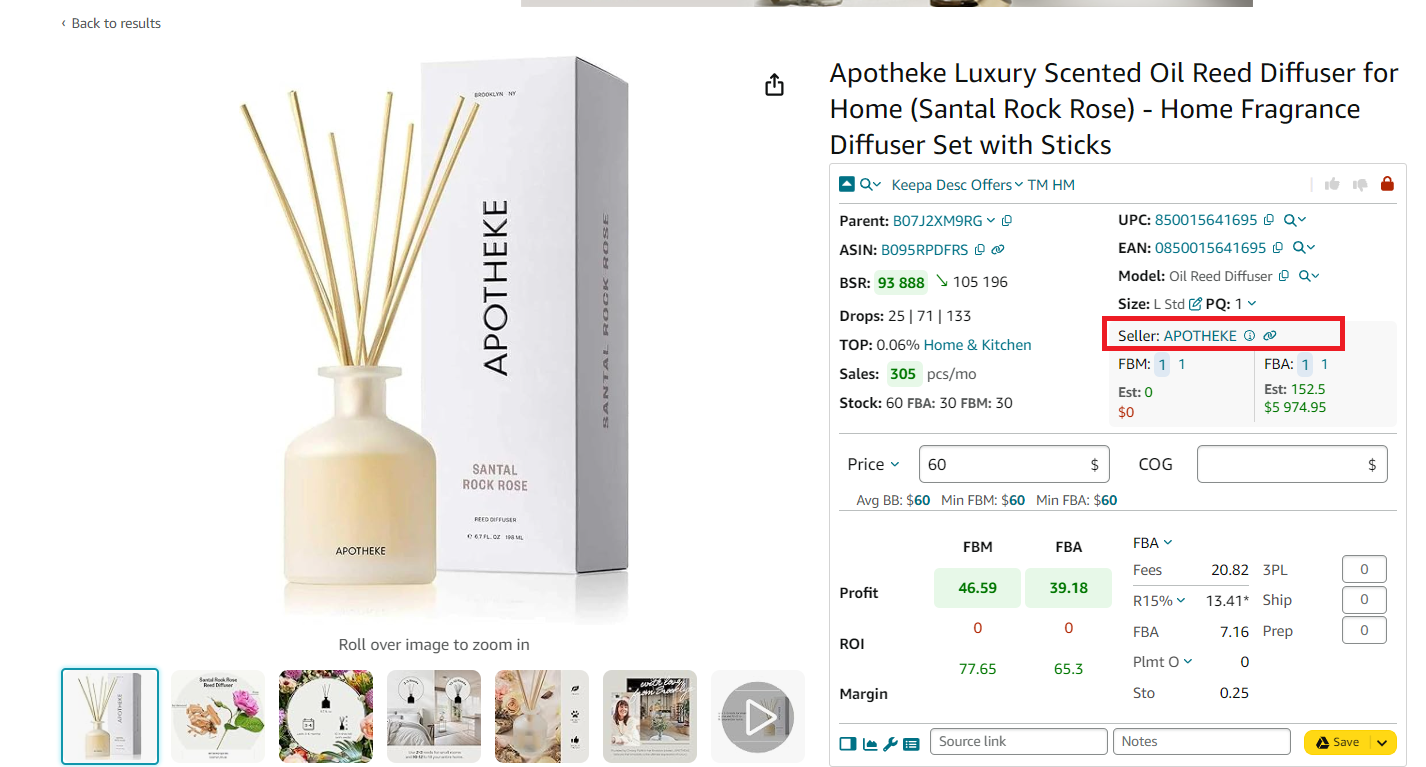Screen dimensions: 1426x767
Task: Open the Keepa tab
Action: tap(911, 185)
